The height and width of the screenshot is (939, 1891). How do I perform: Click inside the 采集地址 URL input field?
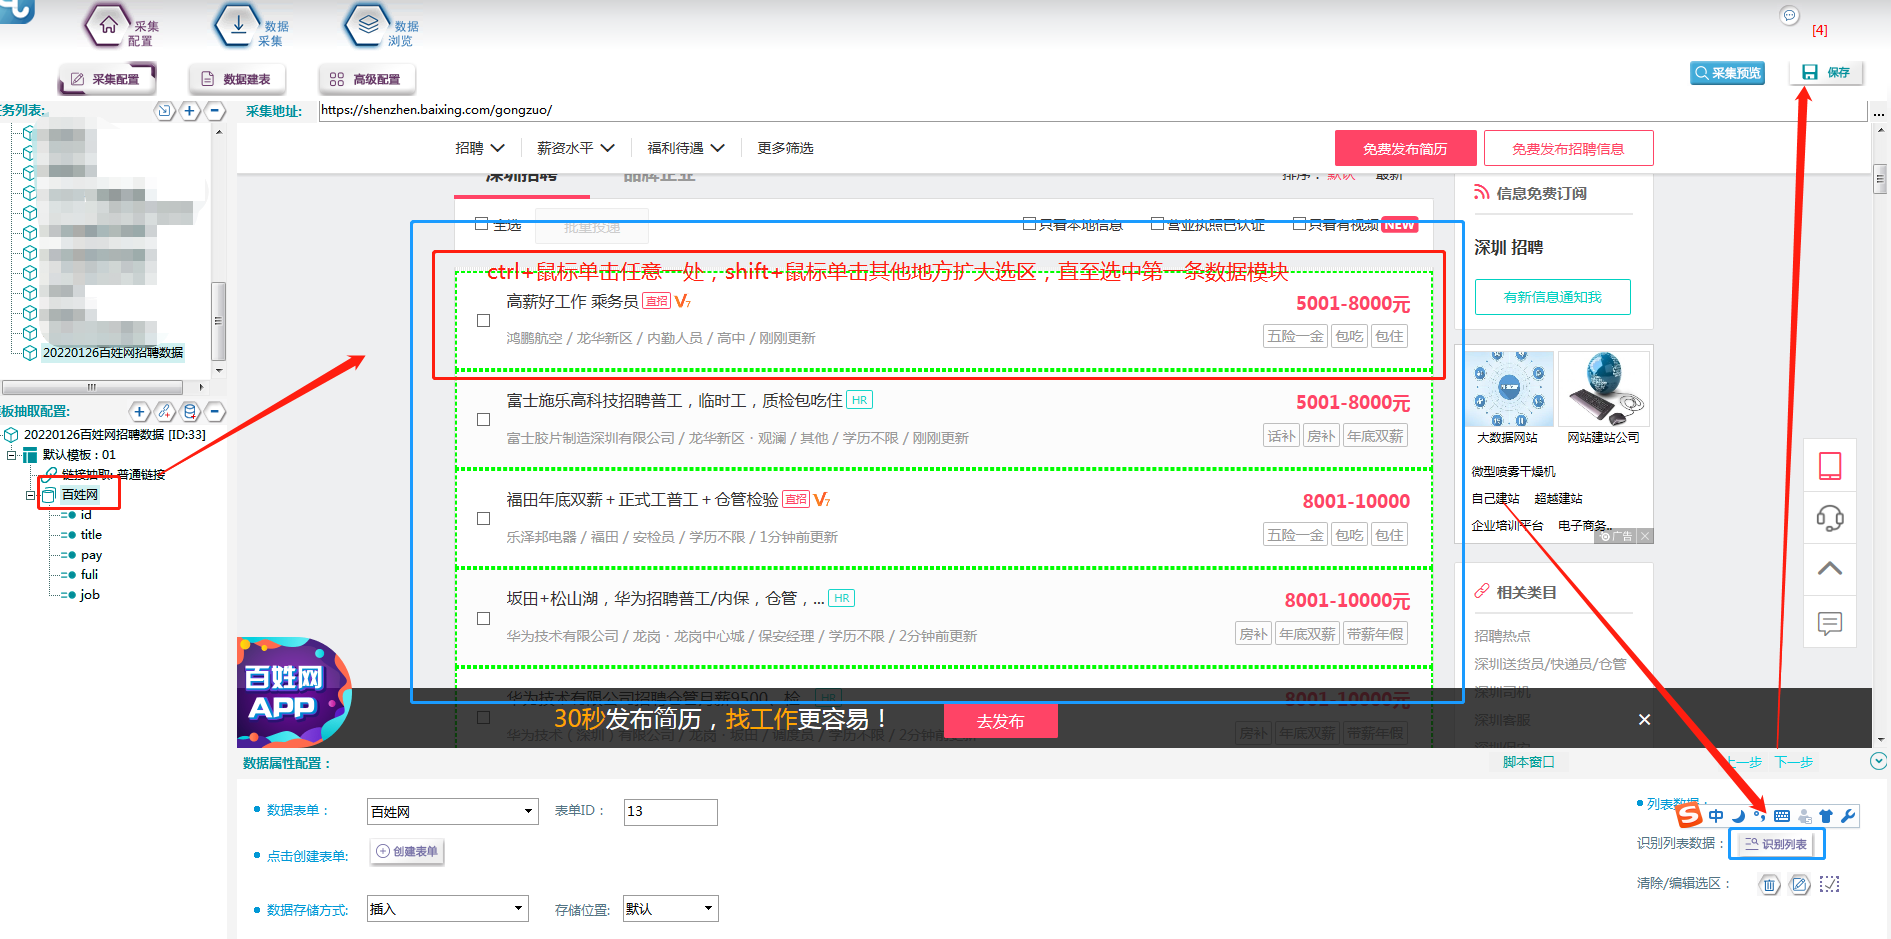click(700, 110)
